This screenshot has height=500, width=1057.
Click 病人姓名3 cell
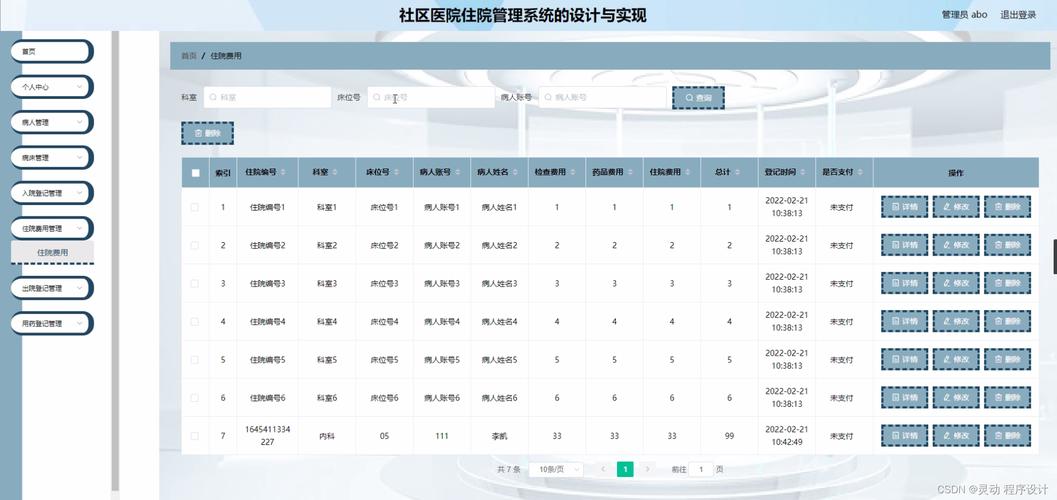click(x=500, y=284)
